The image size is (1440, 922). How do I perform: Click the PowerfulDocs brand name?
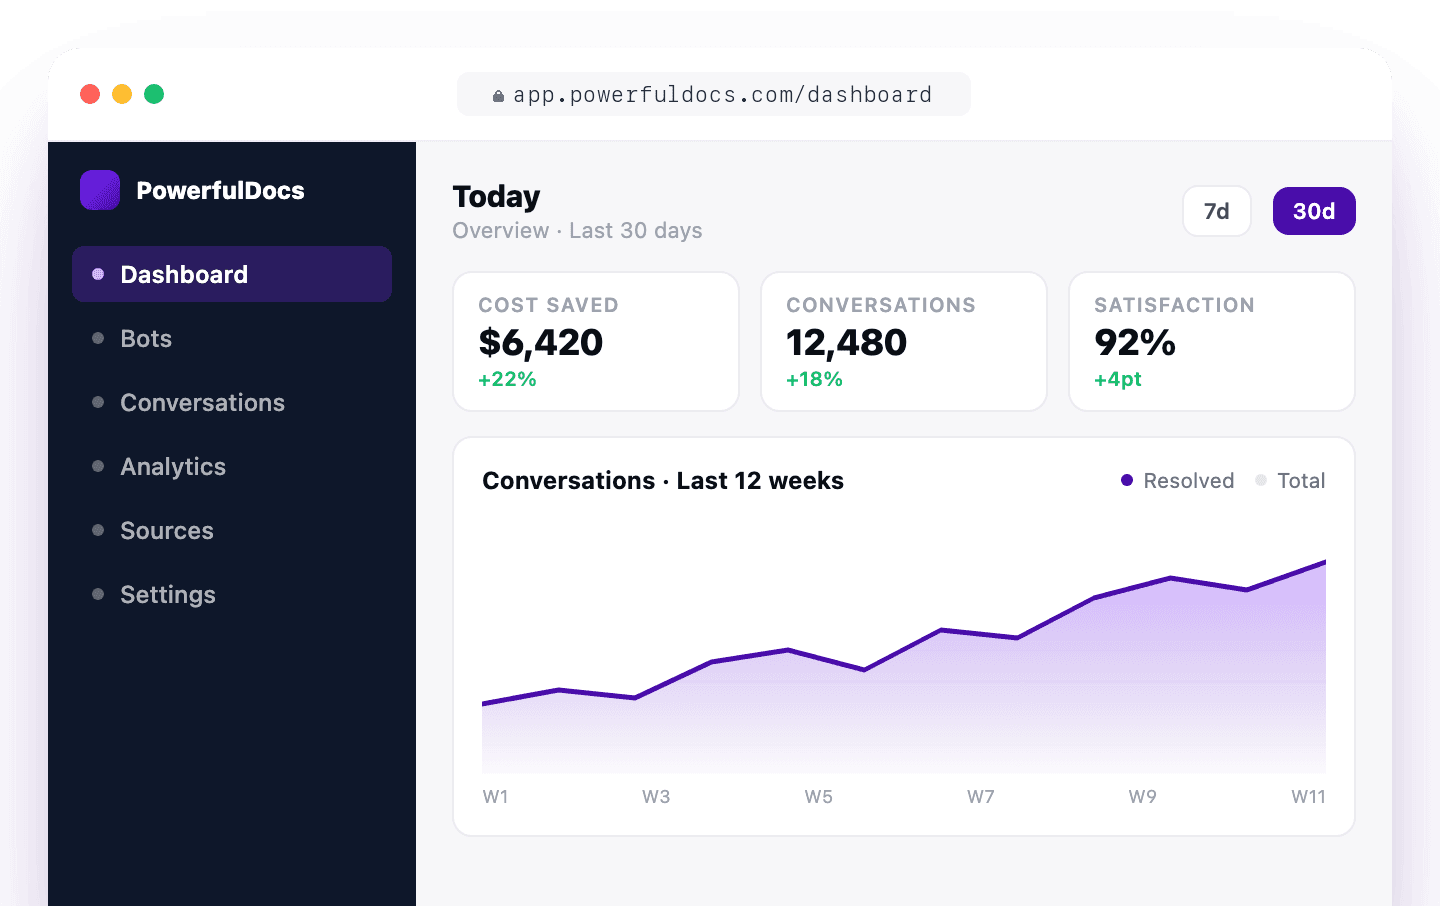tap(221, 190)
